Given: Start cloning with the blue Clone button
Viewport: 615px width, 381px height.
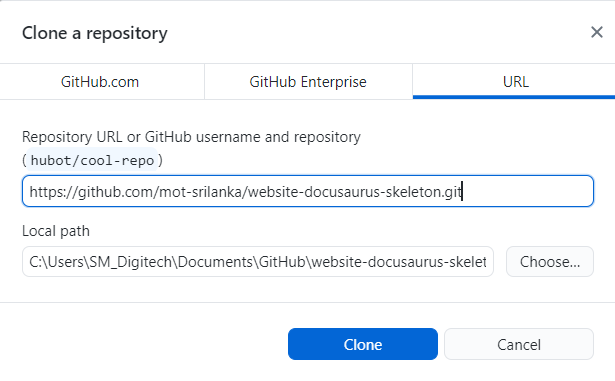Looking at the screenshot, I should tap(363, 344).
